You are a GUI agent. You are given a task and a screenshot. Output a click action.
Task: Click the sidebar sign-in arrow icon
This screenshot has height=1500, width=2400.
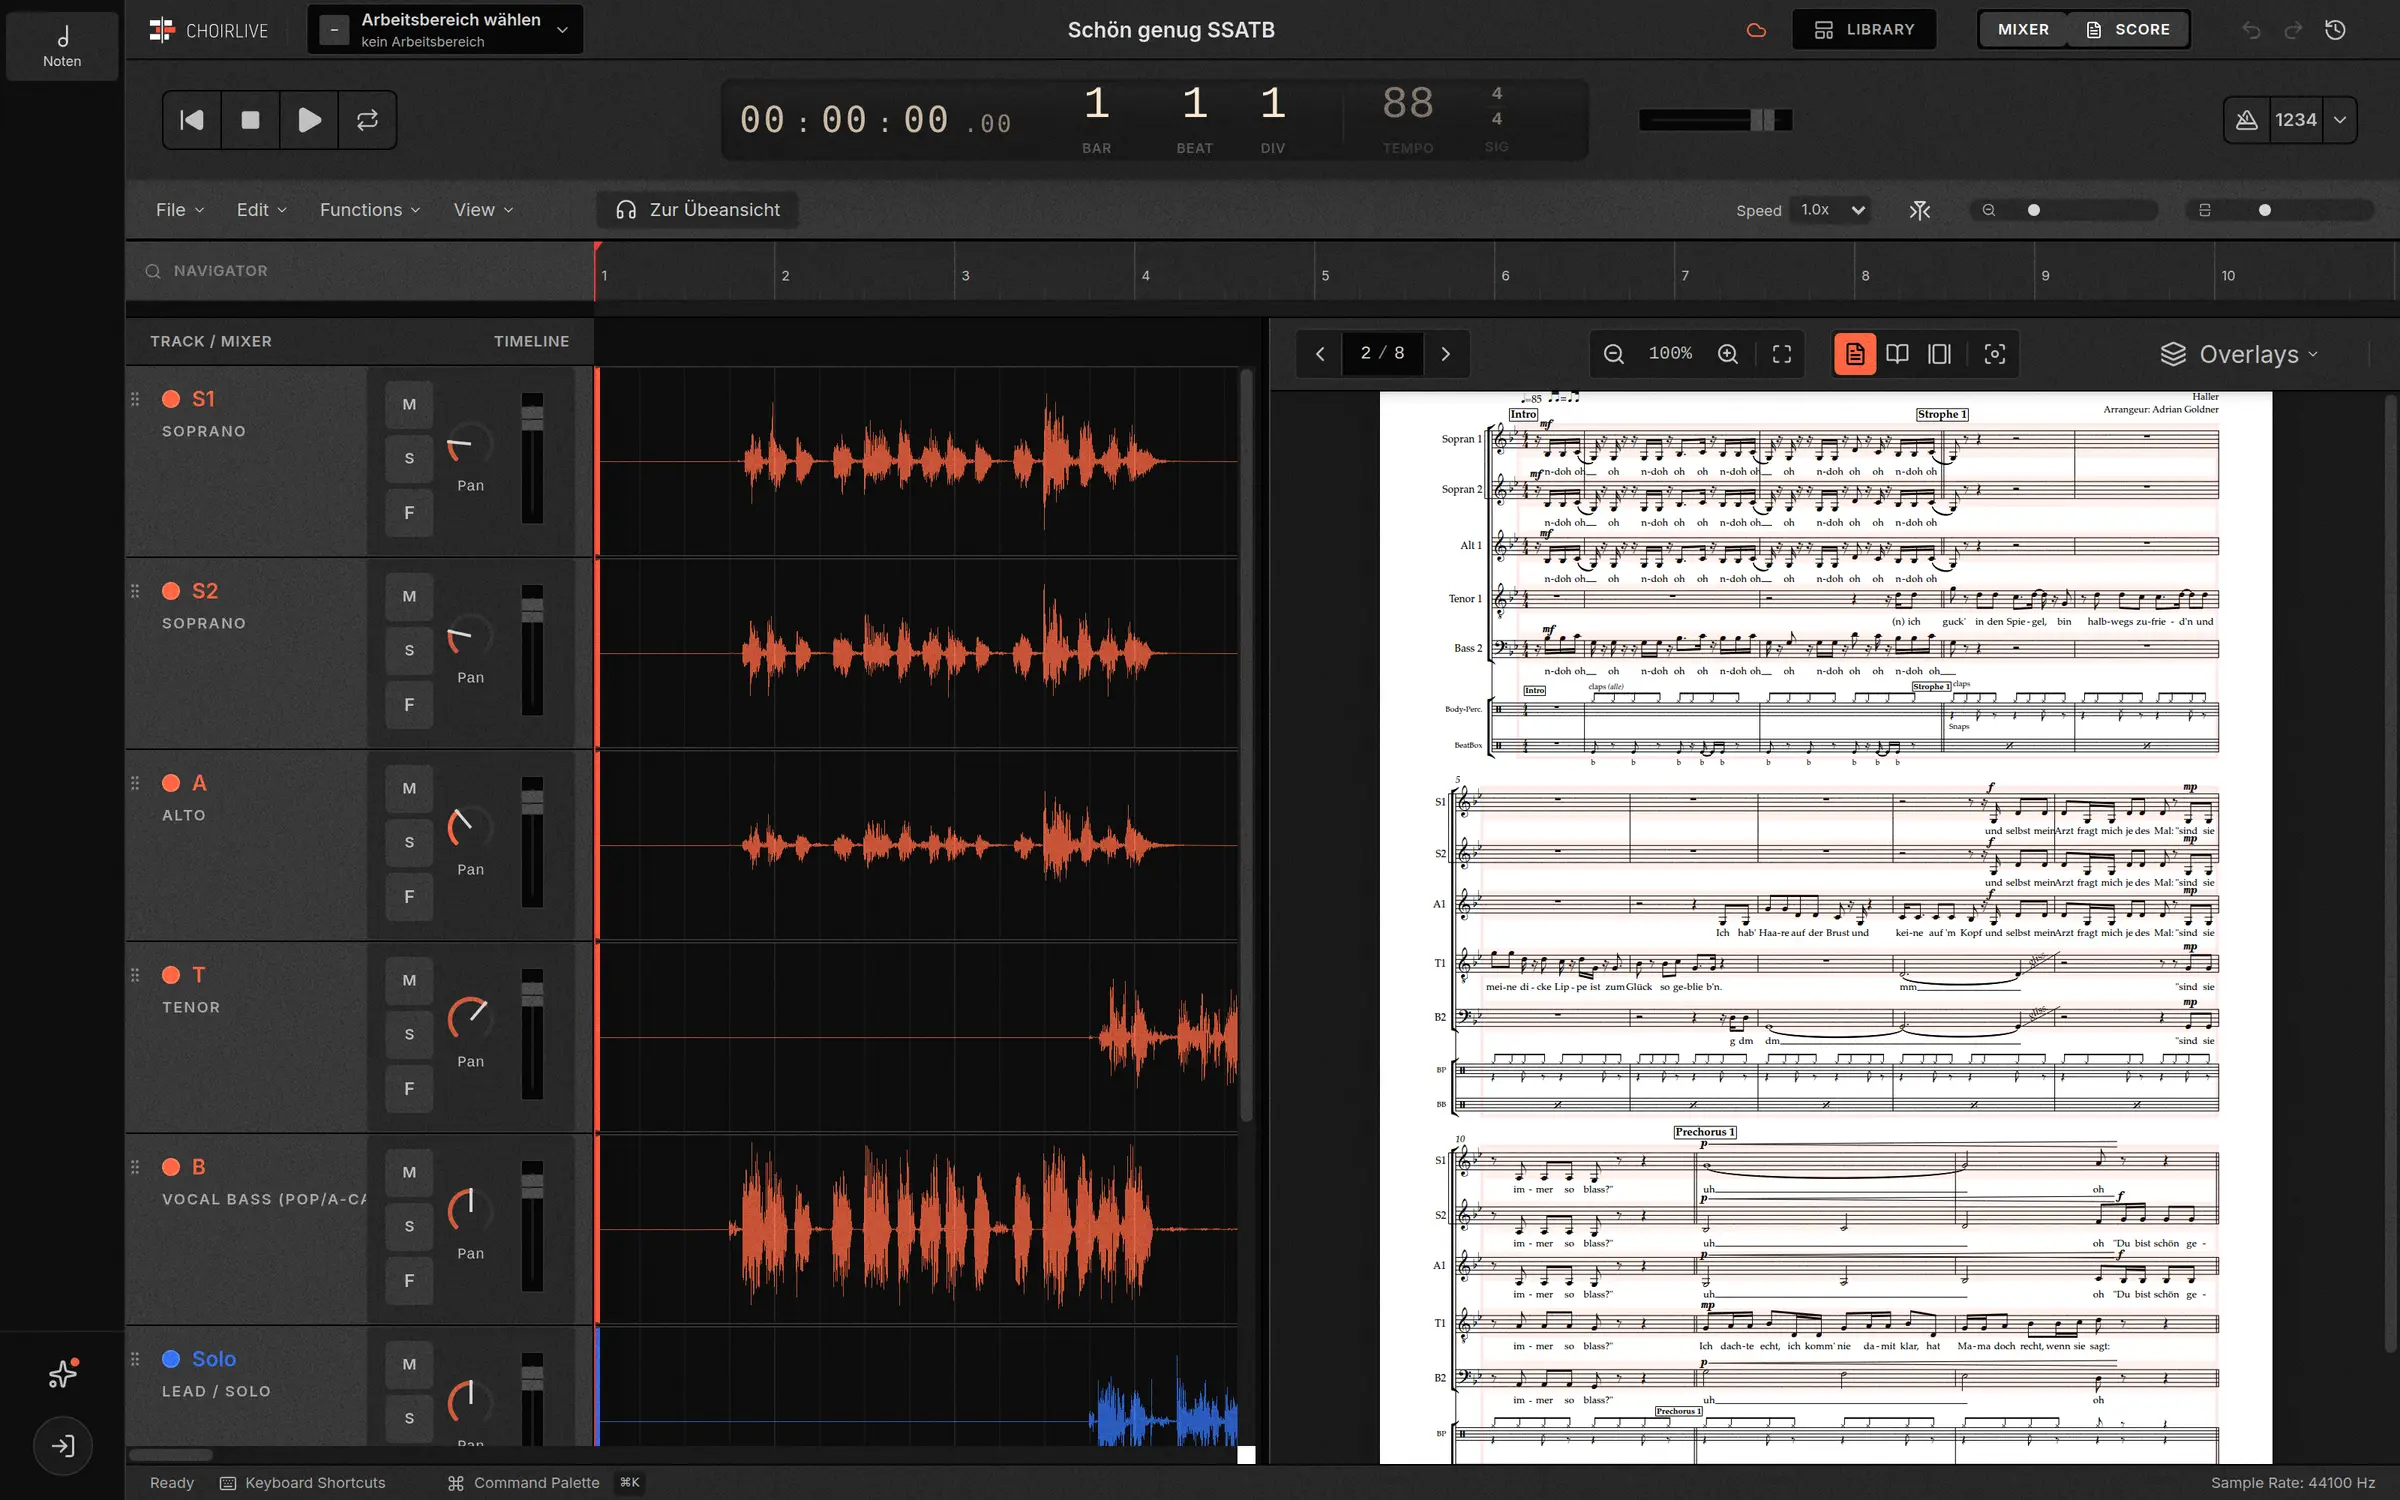tap(63, 1446)
